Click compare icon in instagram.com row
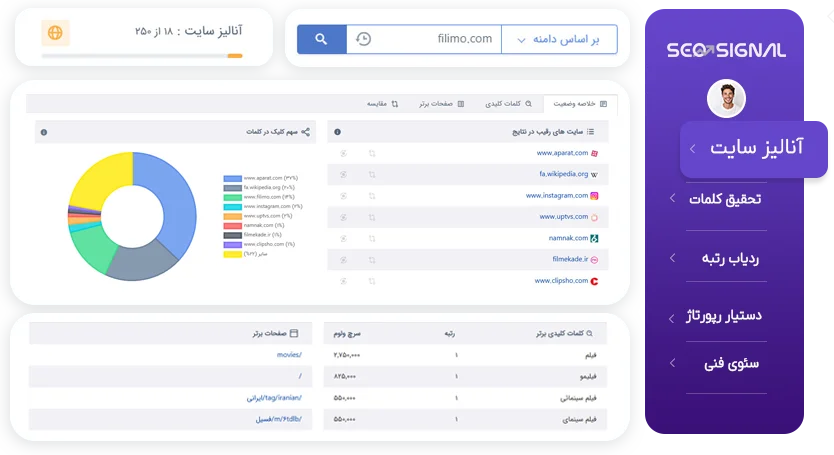This screenshot has height=455, width=834. click(372, 196)
